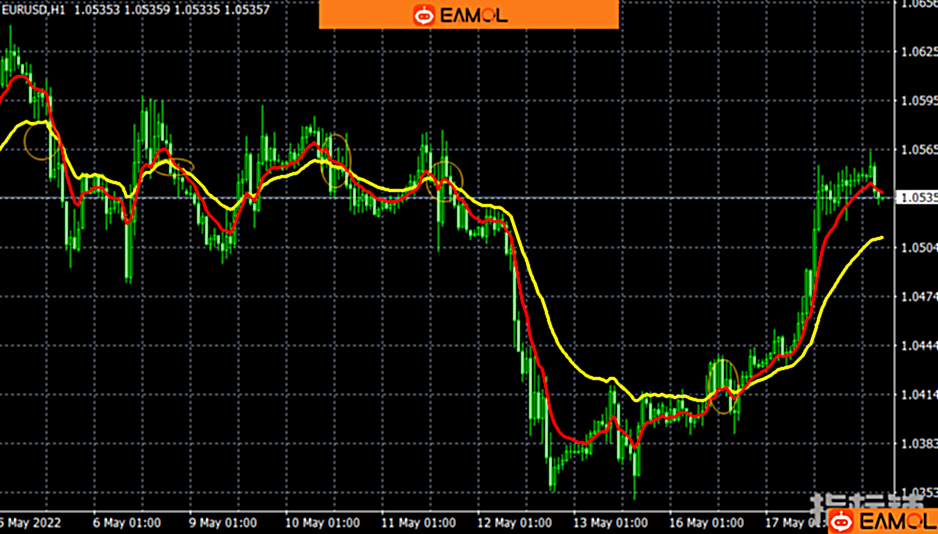Click the 1.0504 price axis label

point(919,248)
